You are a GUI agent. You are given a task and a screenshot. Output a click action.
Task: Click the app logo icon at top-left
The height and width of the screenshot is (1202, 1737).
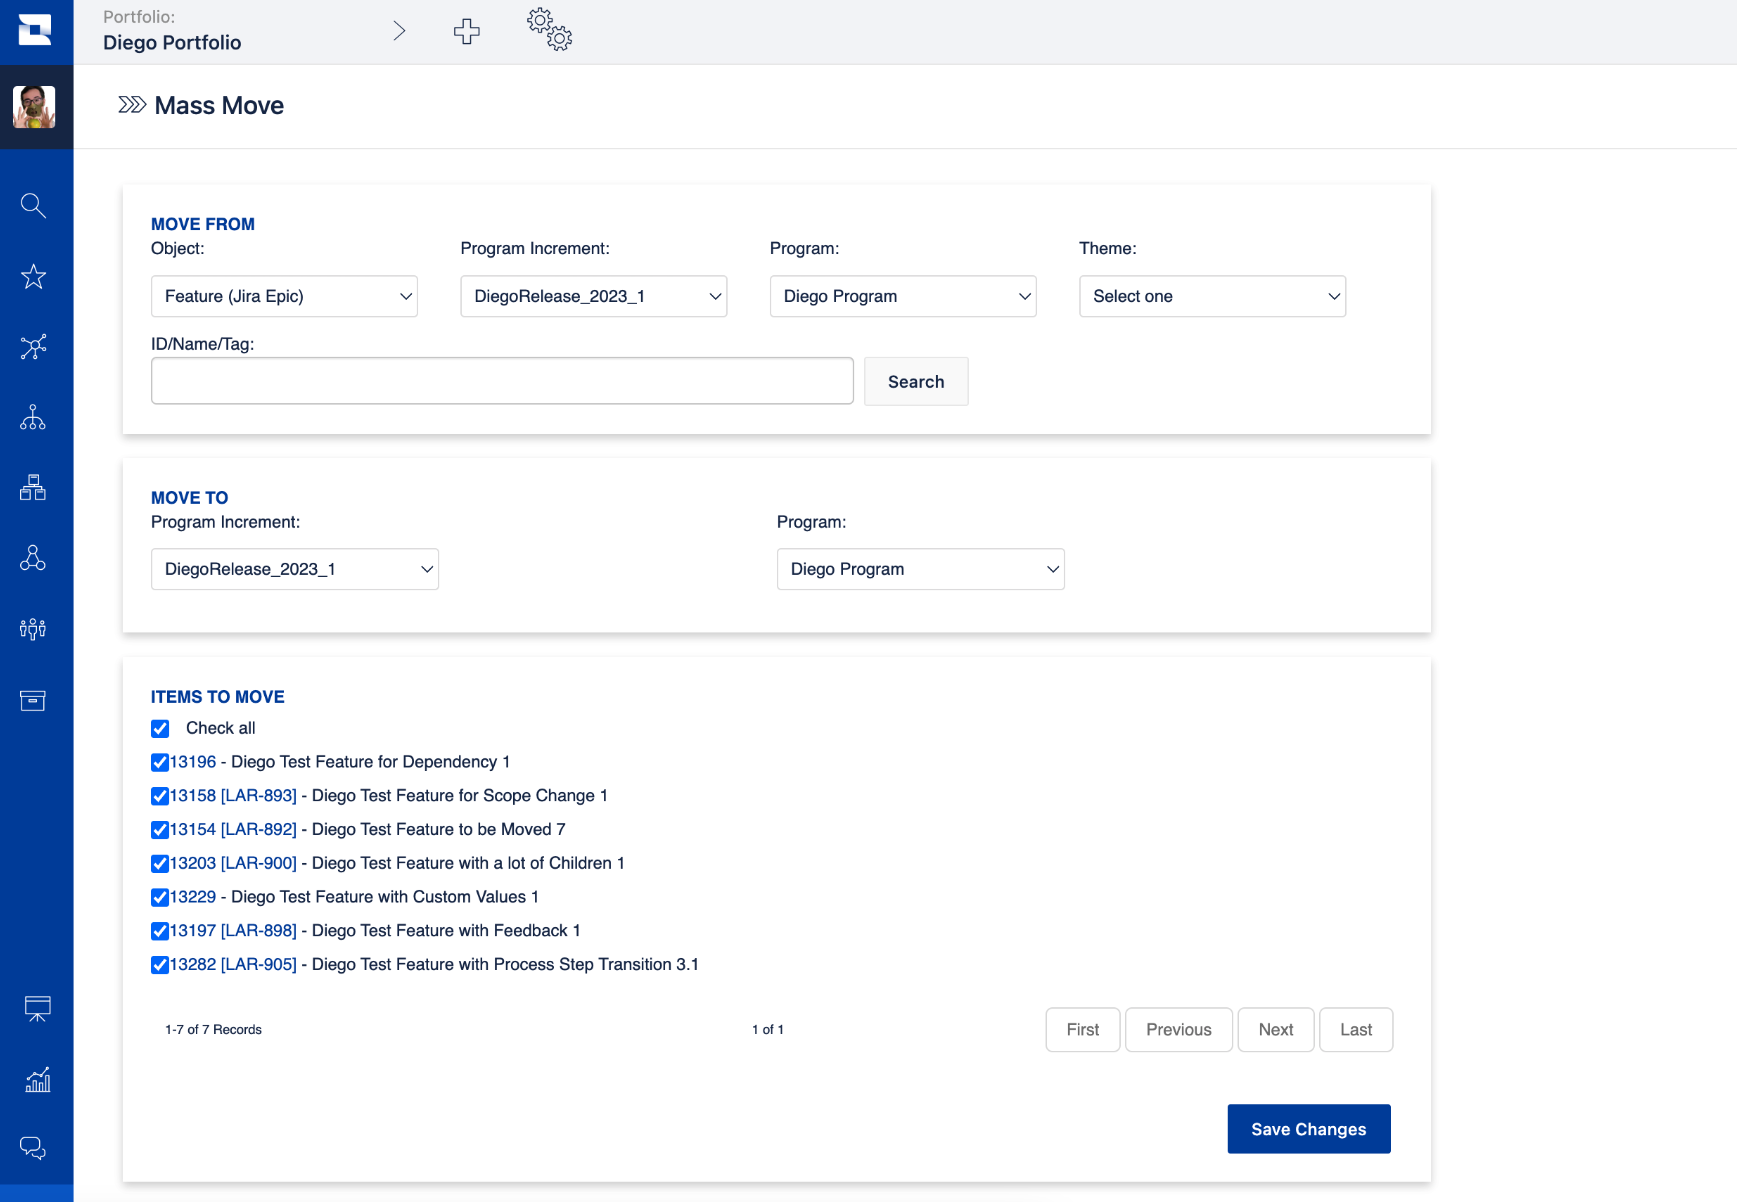pos(35,30)
